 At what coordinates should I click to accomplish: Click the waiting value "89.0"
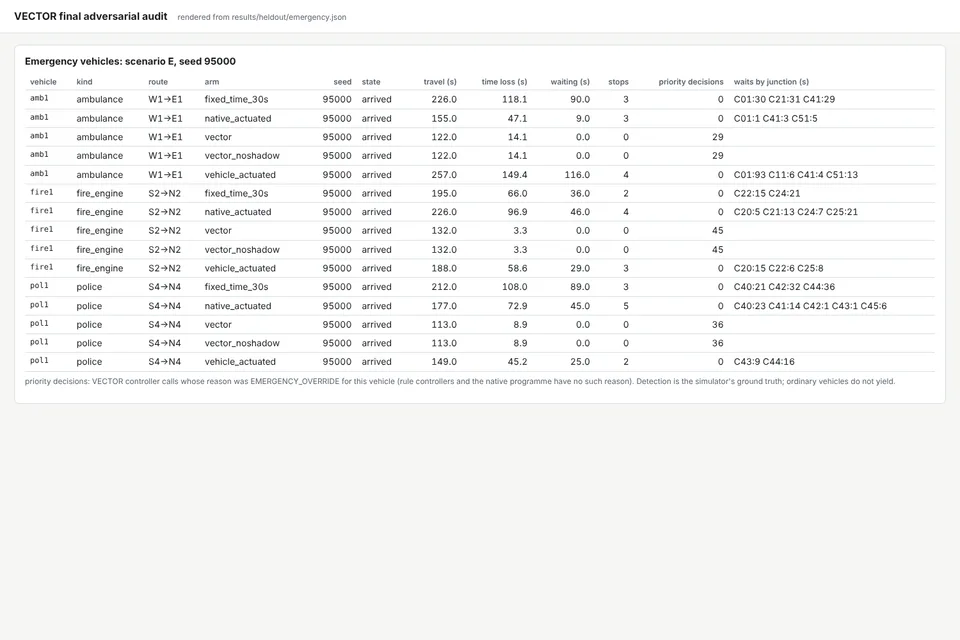click(x=580, y=287)
